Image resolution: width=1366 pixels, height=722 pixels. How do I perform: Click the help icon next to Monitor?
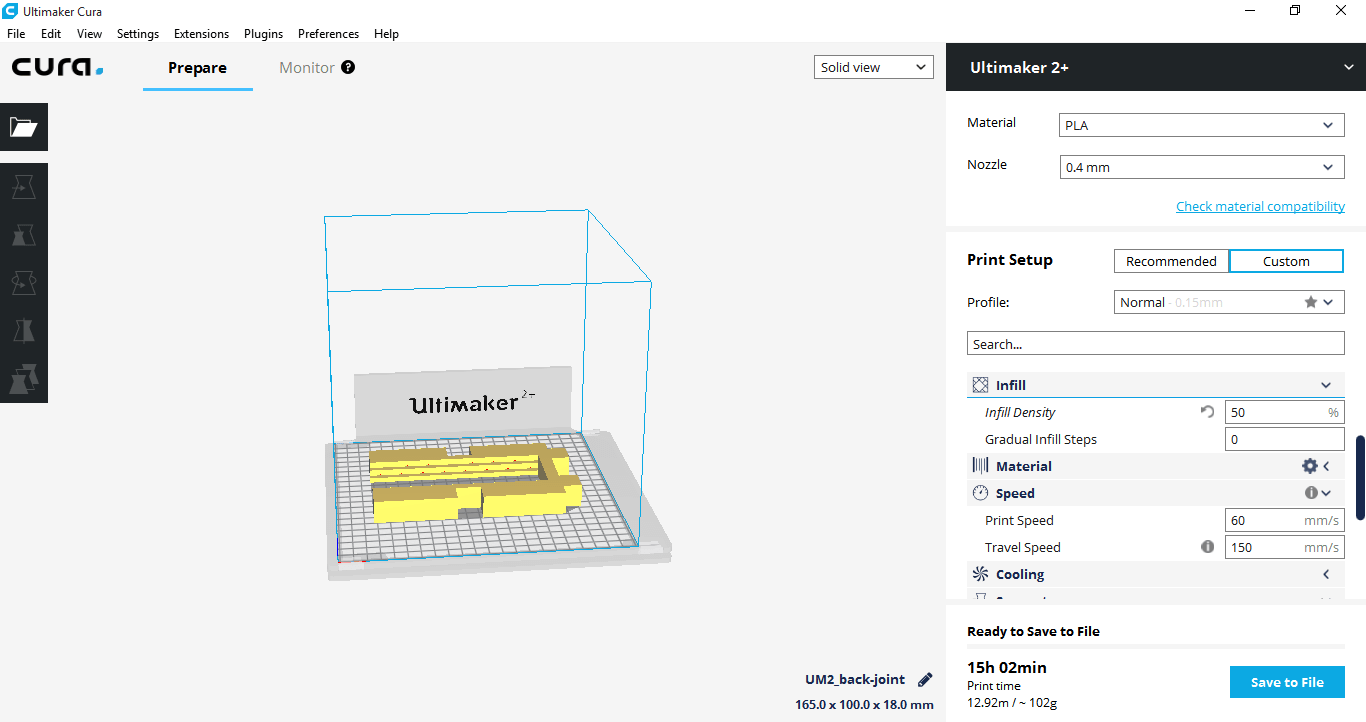348,67
